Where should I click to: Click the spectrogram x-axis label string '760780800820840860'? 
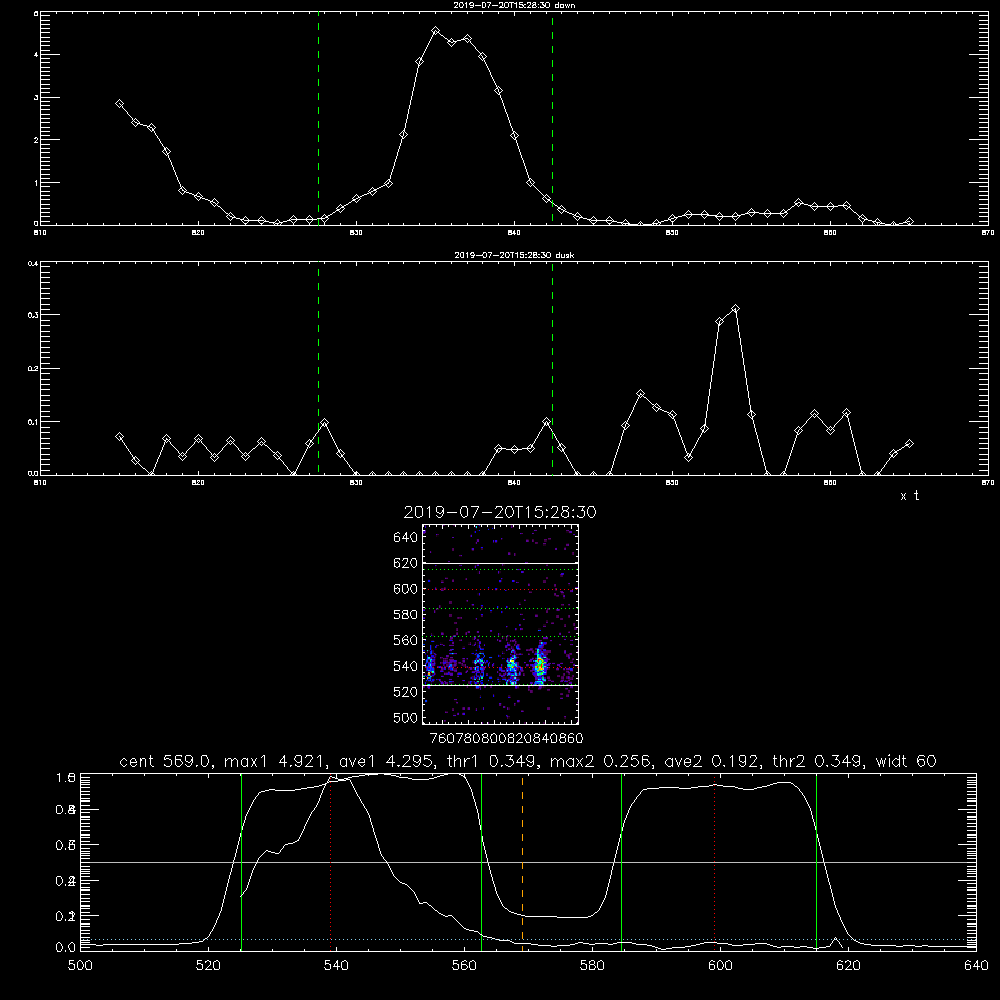pos(506,738)
